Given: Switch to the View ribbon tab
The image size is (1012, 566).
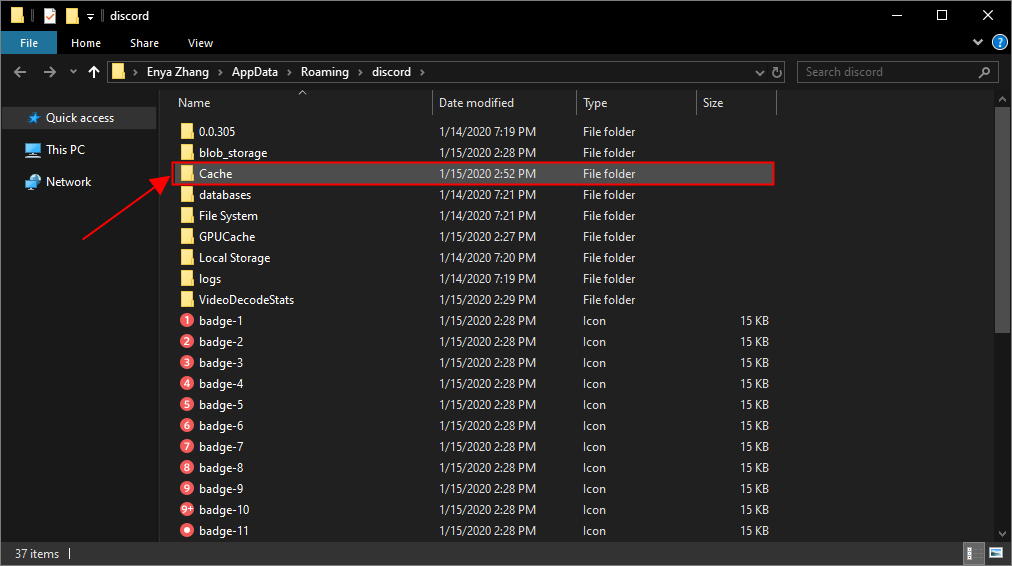Looking at the screenshot, I should pyautogui.click(x=200, y=43).
